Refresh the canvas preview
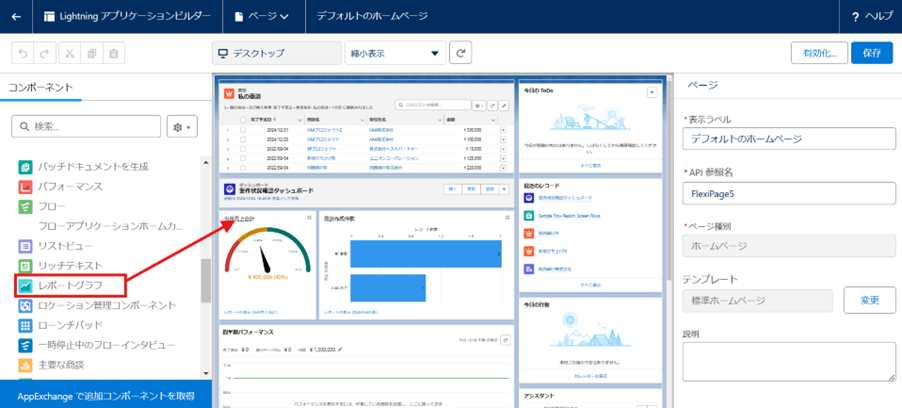Image resolution: width=902 pixels, height=408 pixels. 460,54
